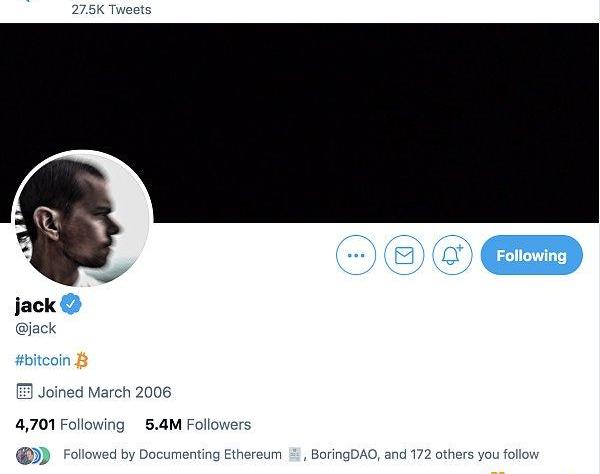Click the orange Bitcoin symbol emoji
The height and width of the screenshot is (474, 600).
[83, 360]
